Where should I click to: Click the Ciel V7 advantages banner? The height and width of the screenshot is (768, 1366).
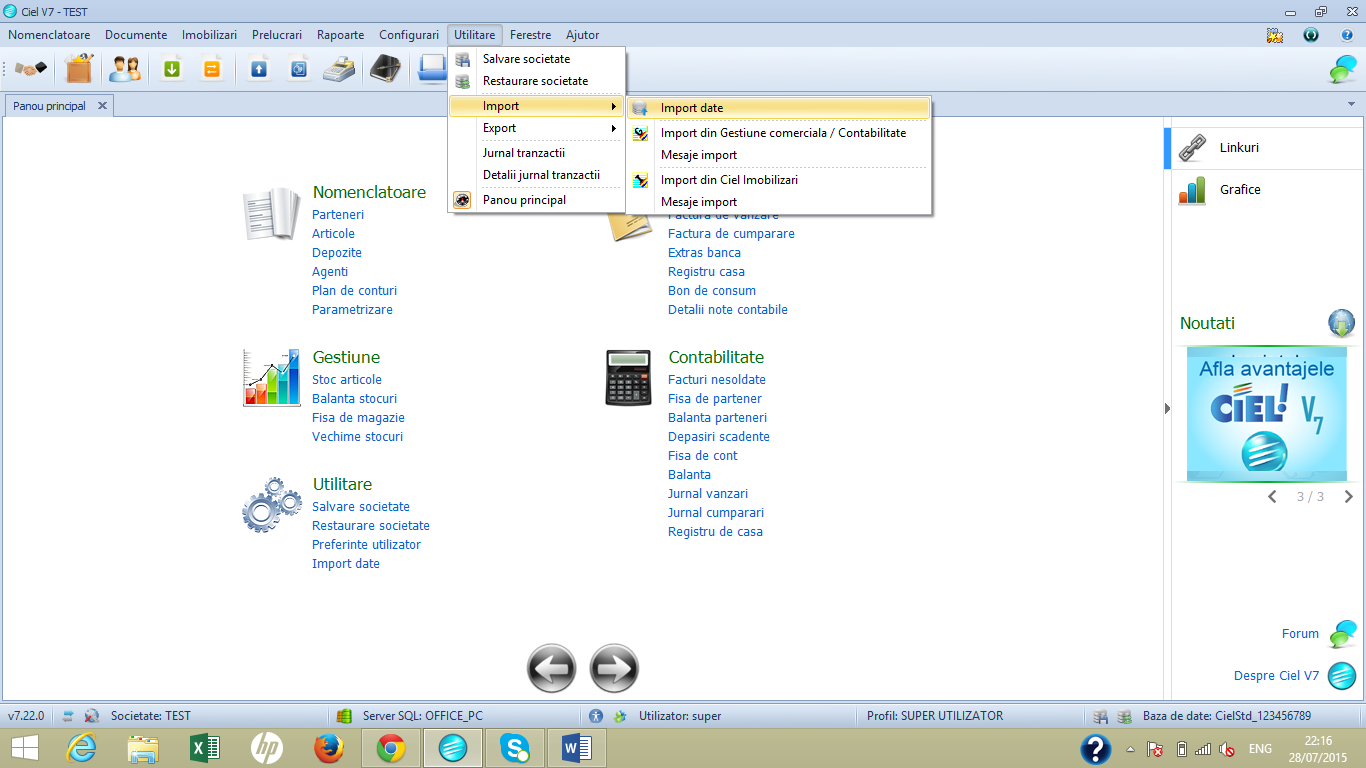(x=1267, y=414)
